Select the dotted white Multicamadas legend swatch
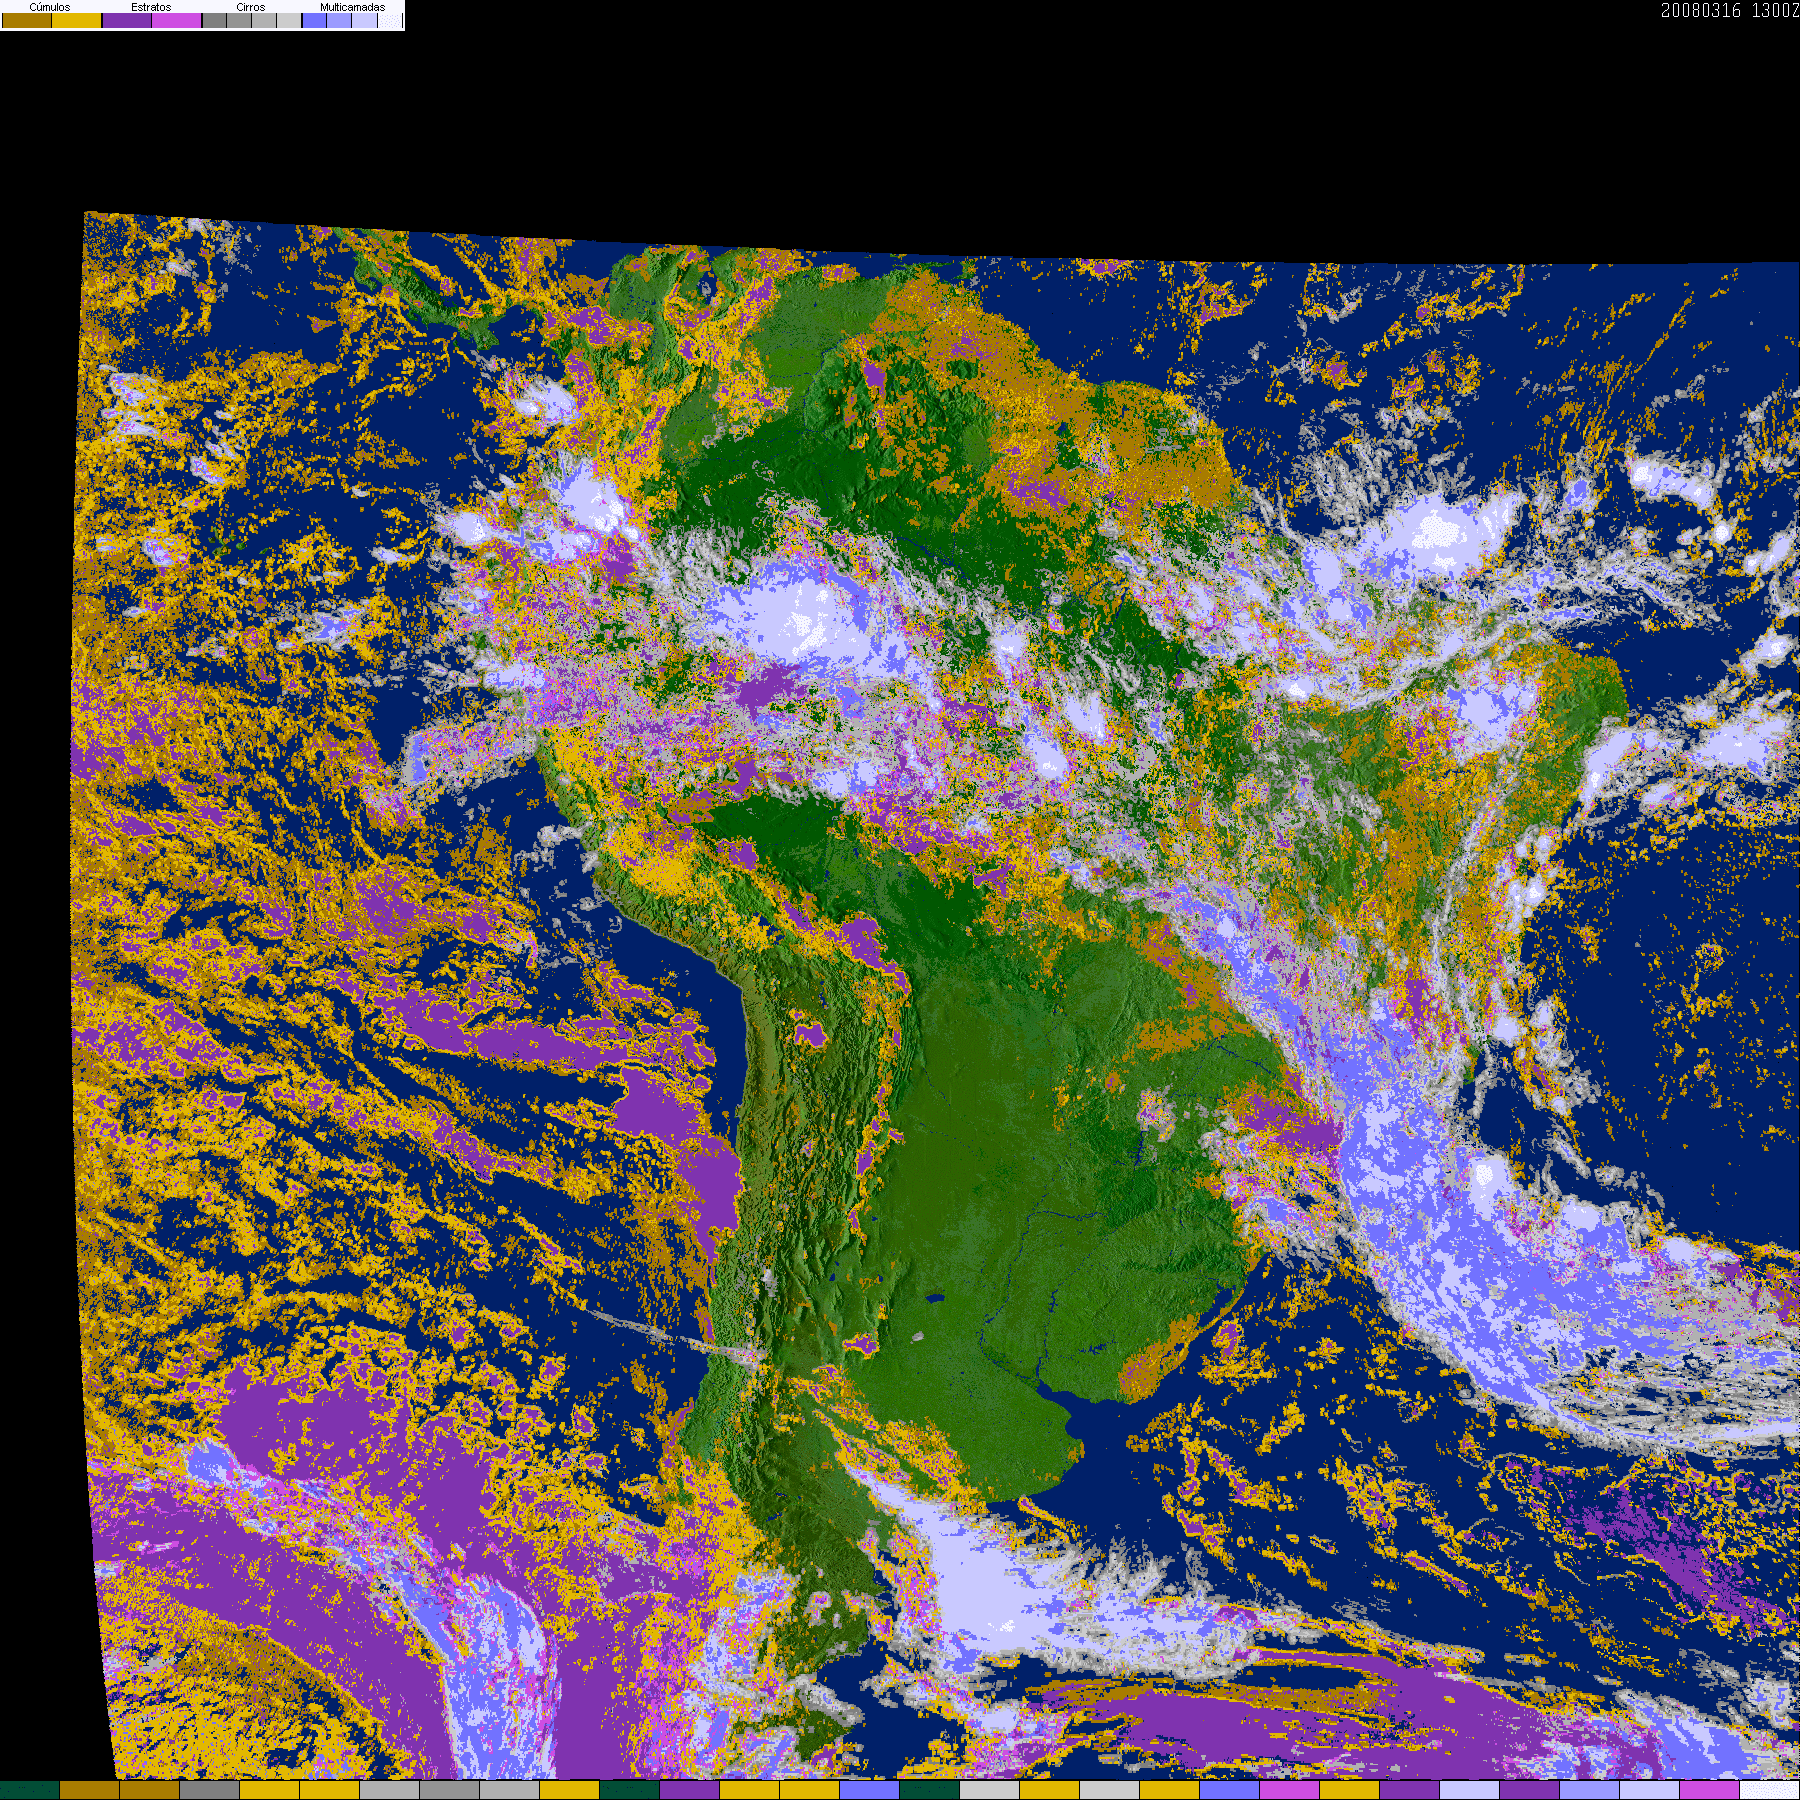This screenshot has width=1800, height=1800. pos(390,20)
